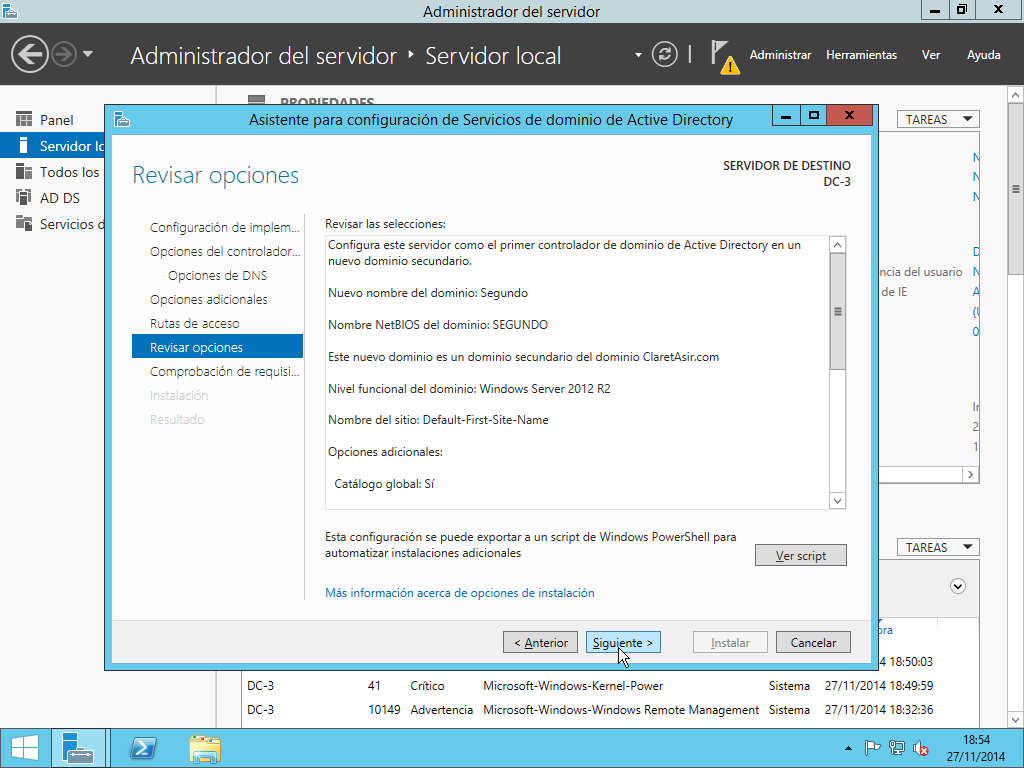Click the Servidor local sidebar icon
The image size is (1024, 768).
pyautogui.click(x=24, y=145)
